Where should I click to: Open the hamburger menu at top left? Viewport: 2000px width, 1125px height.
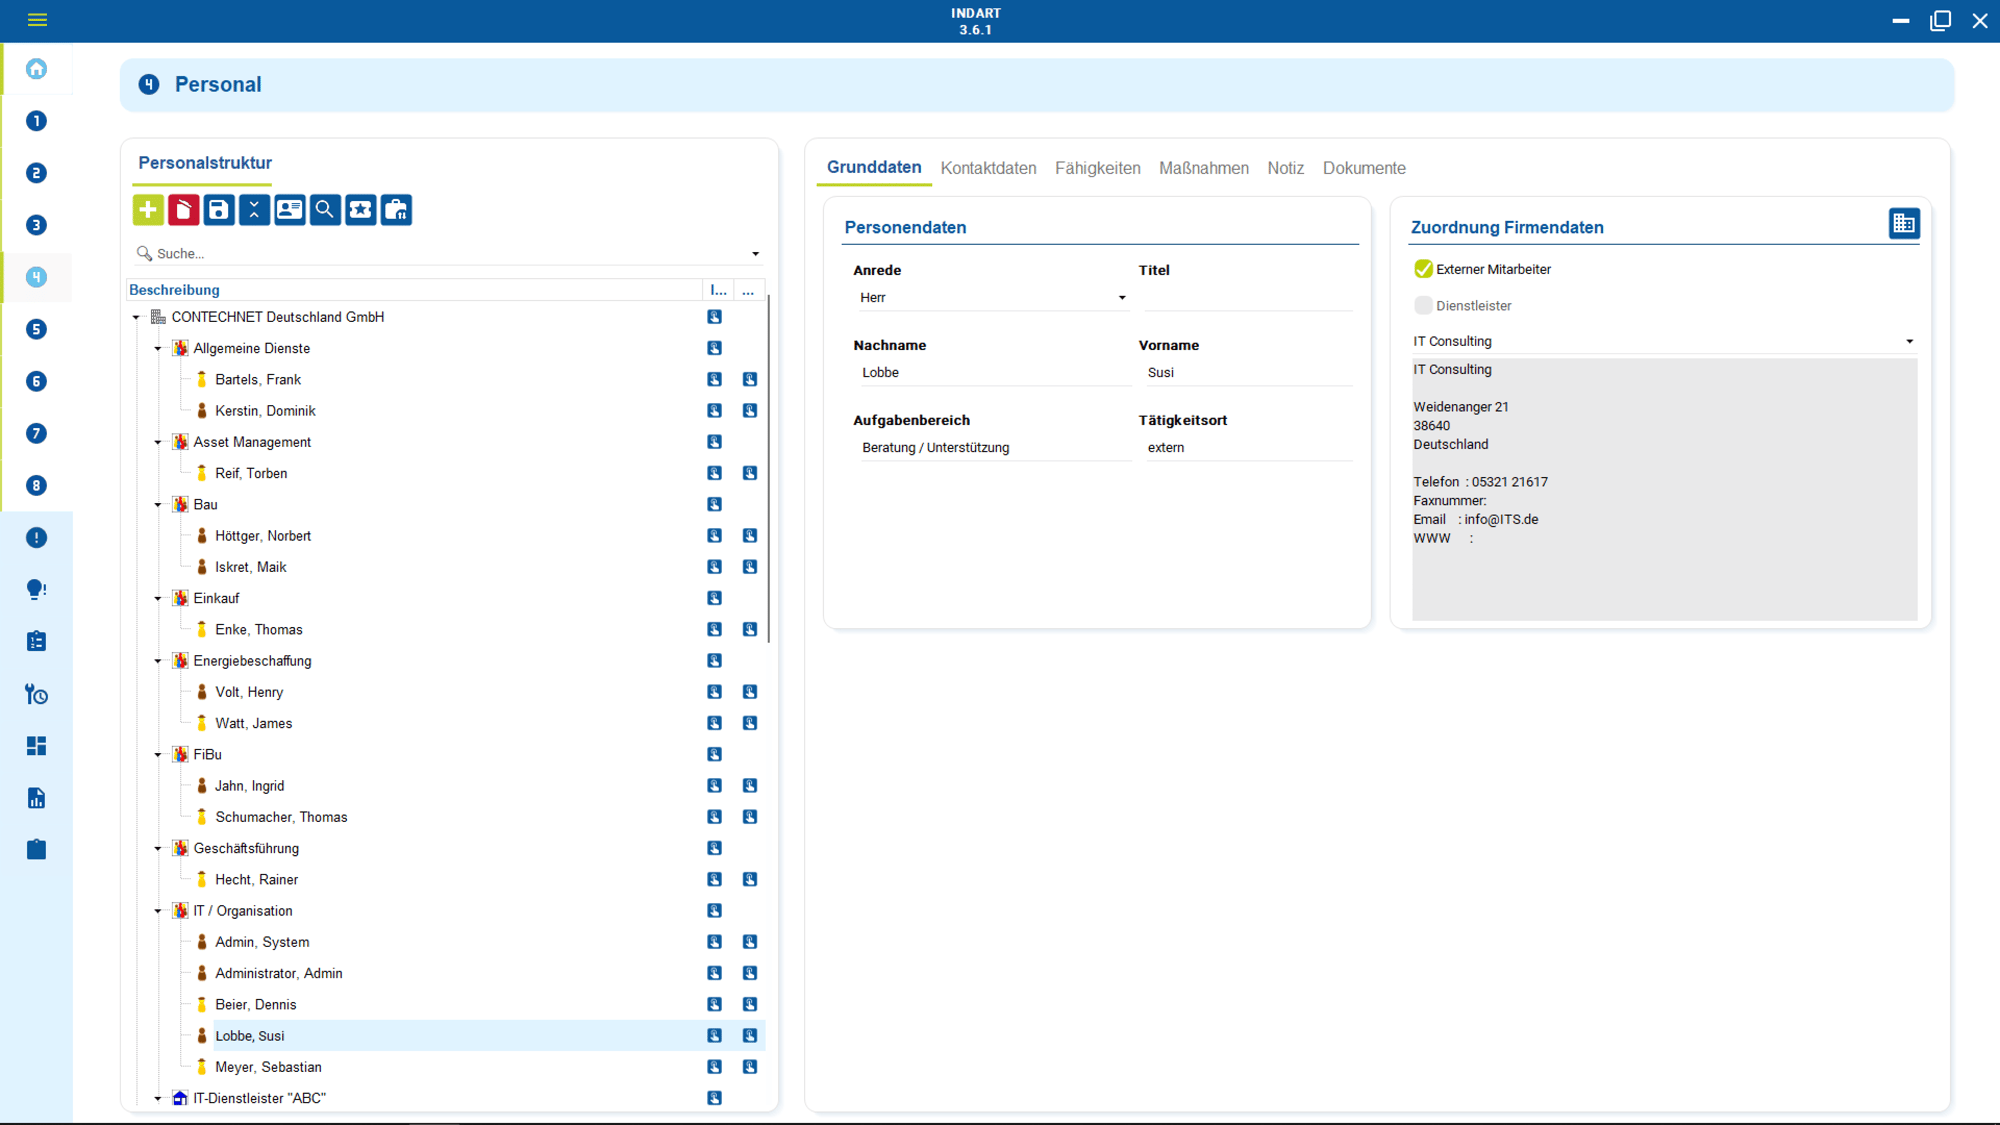coord(38,20)
